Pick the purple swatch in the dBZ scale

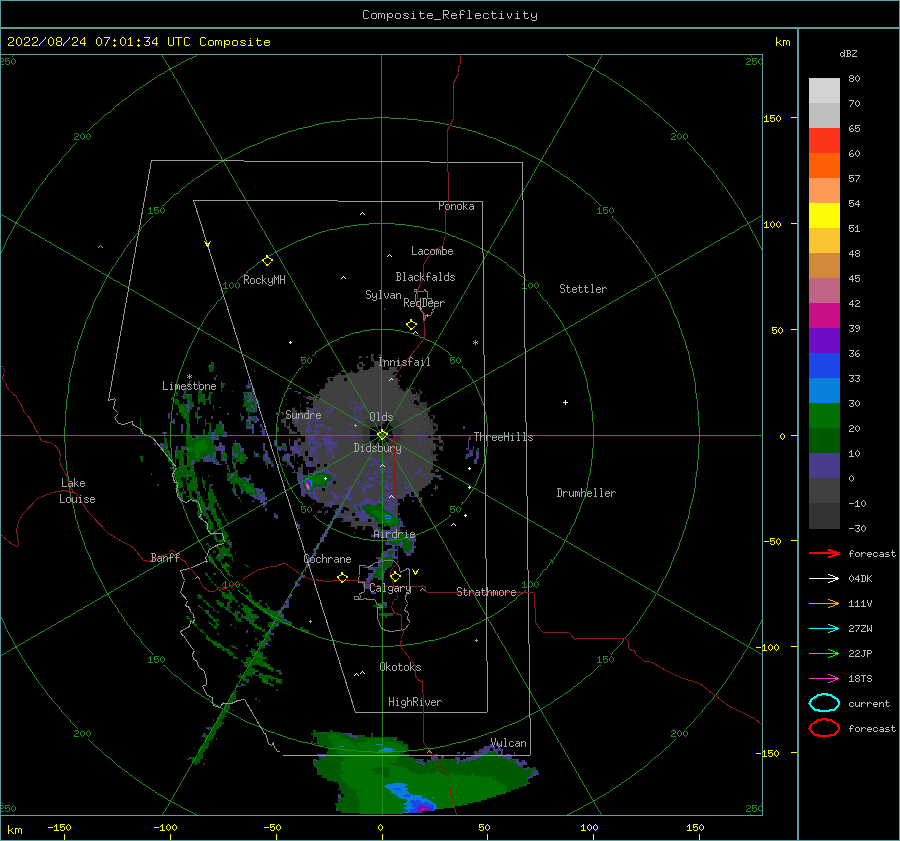pos(824,340)
